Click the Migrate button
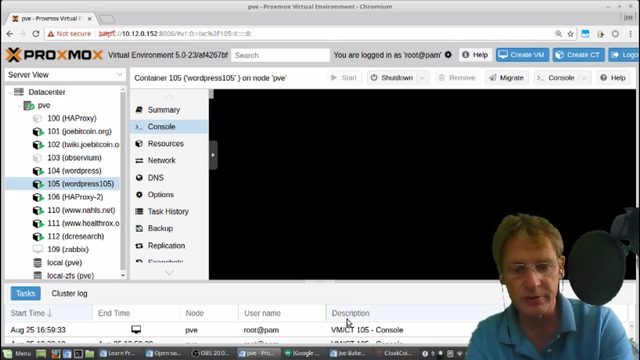The width and height of the screenshot is (640, 360). pyautogui.click(x=507, y=78)
